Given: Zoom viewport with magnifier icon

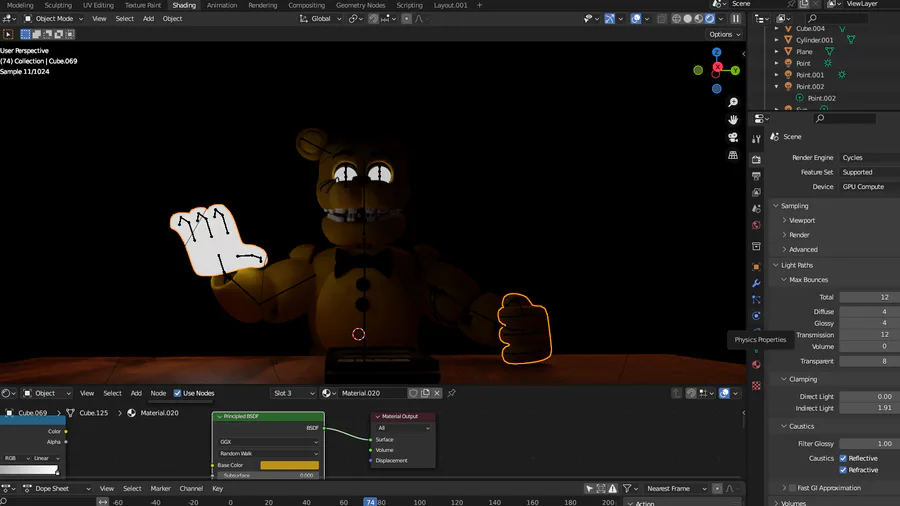Looking at the screenshot, I should [x=733, y=102].
